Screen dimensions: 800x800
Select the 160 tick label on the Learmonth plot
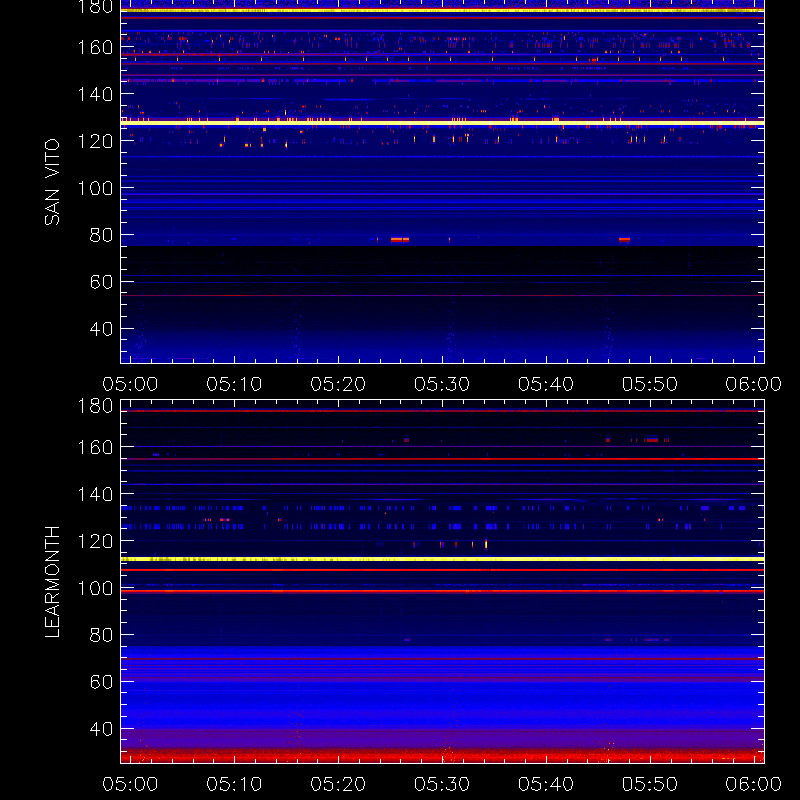pos(95,447)
